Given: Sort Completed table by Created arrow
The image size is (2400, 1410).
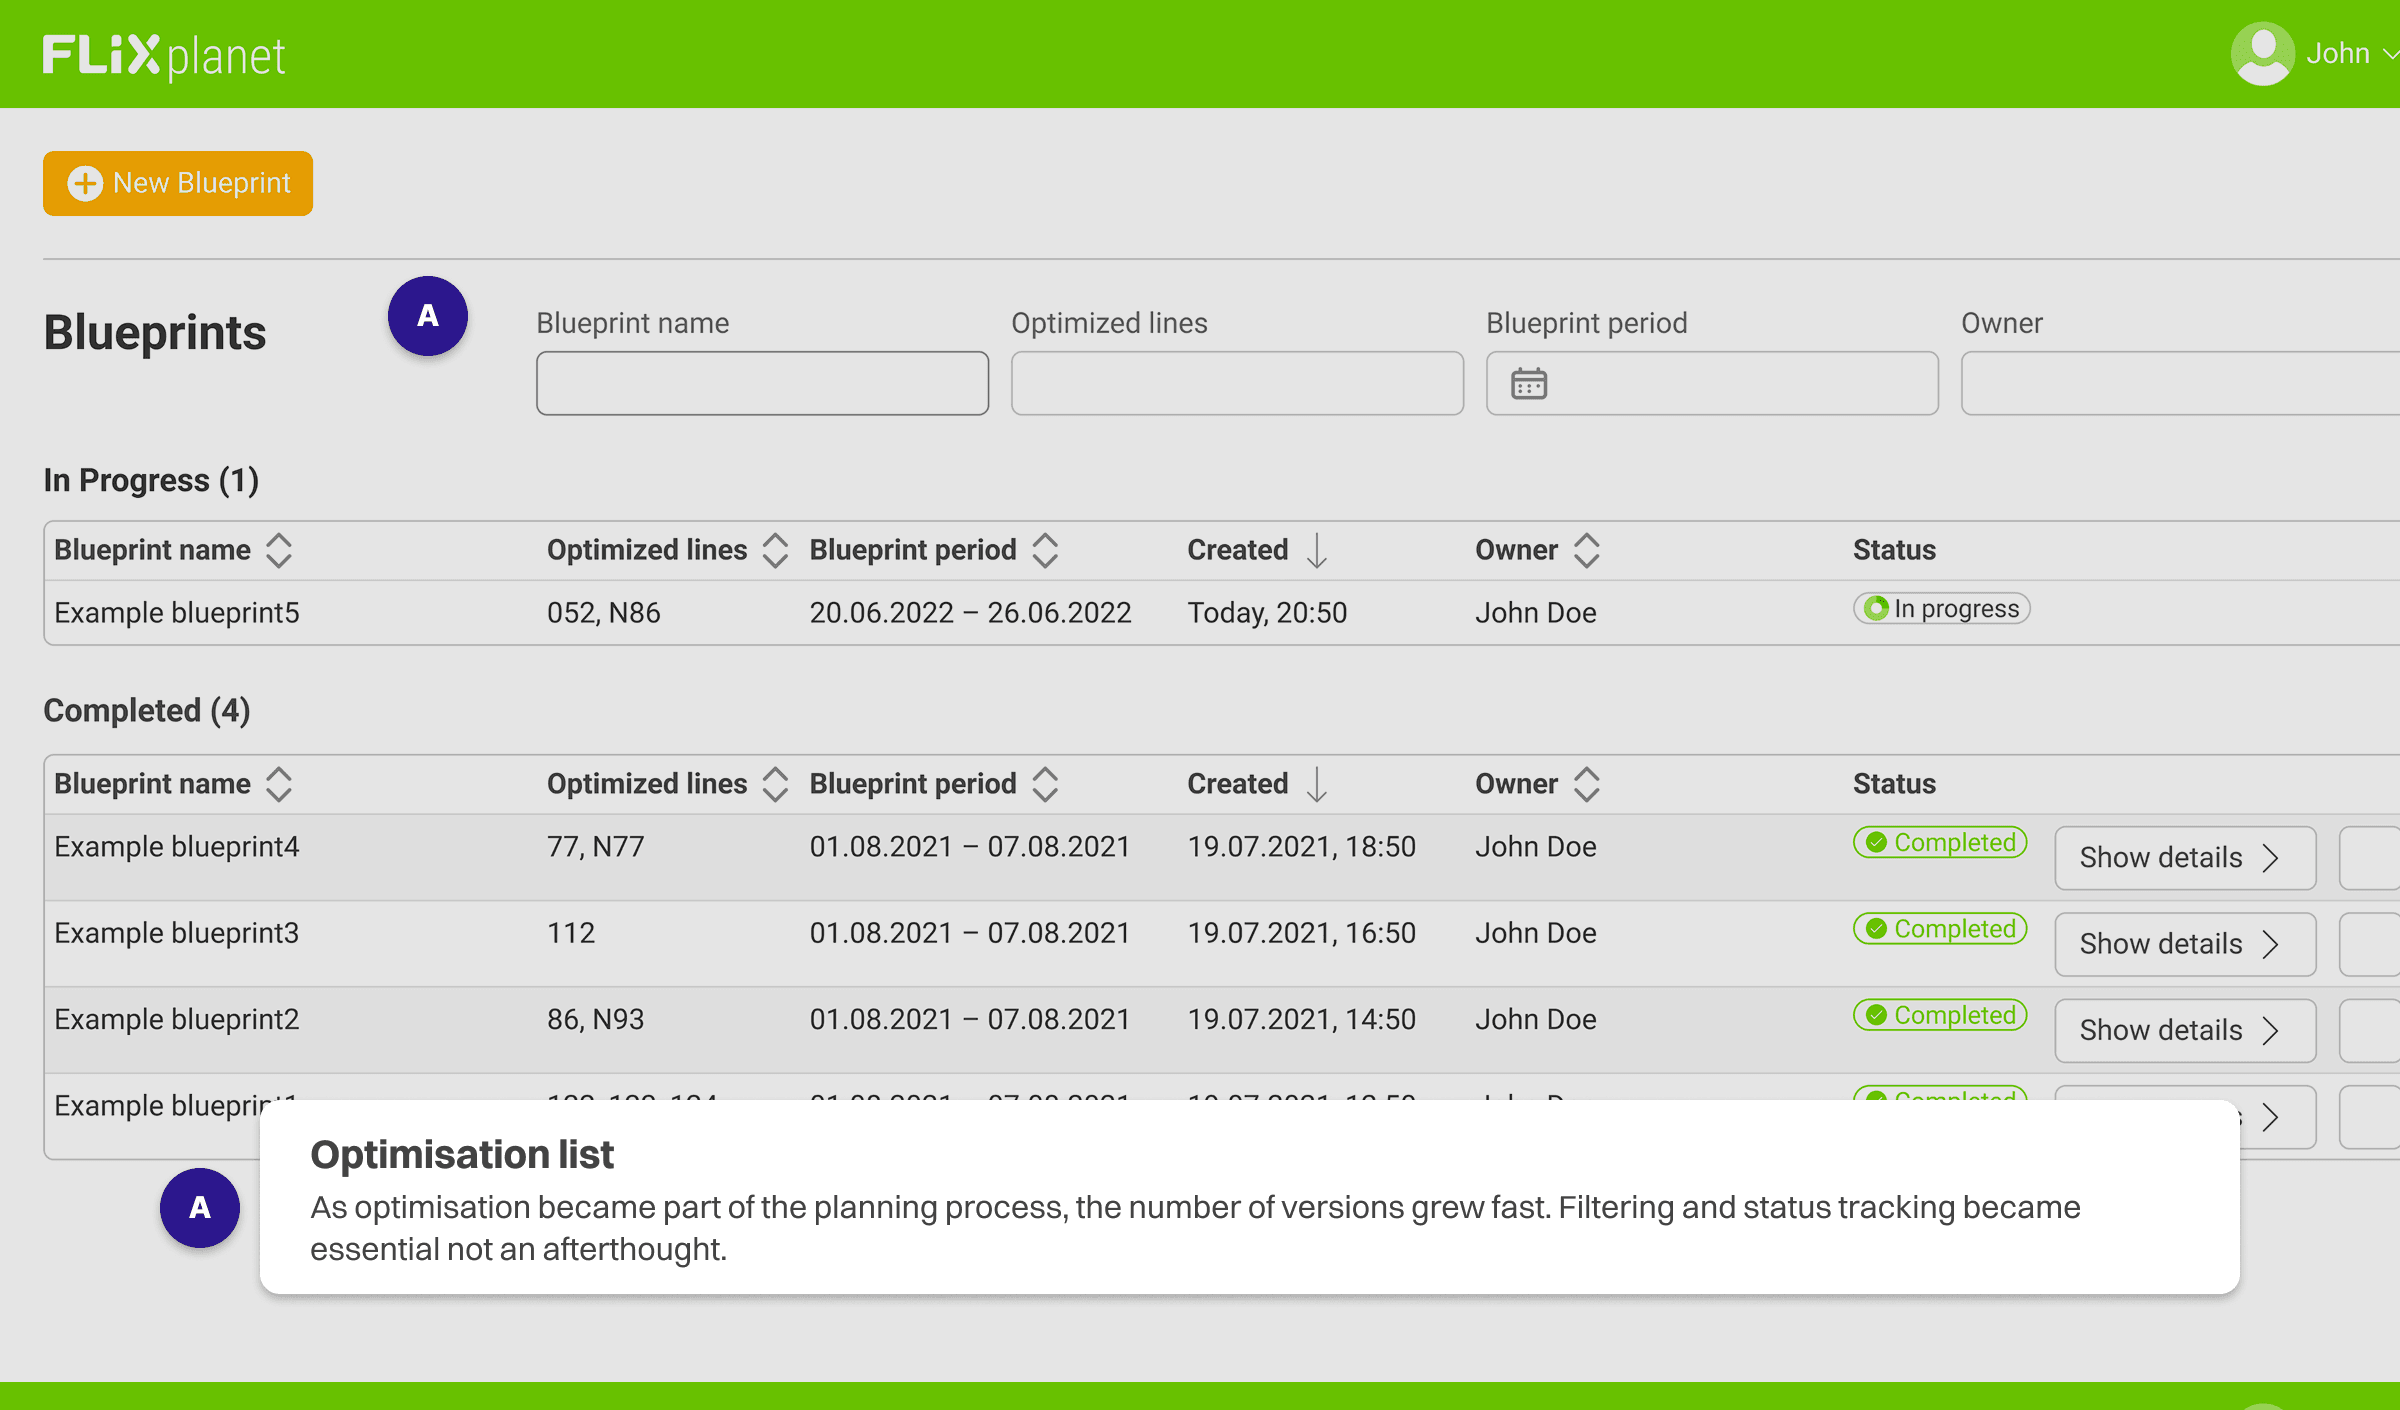Looking at the screenshot, I should point(1317,784).
